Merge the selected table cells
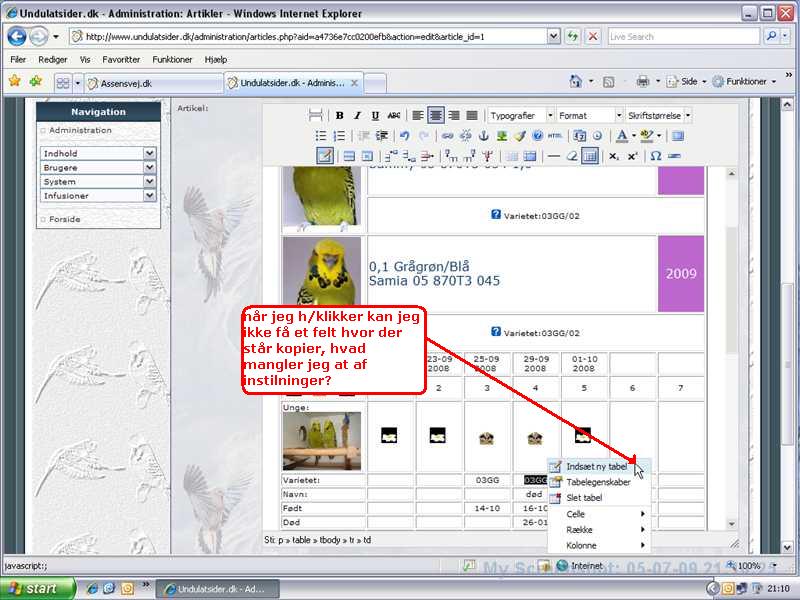800x600 pixels. click(530, 156)
